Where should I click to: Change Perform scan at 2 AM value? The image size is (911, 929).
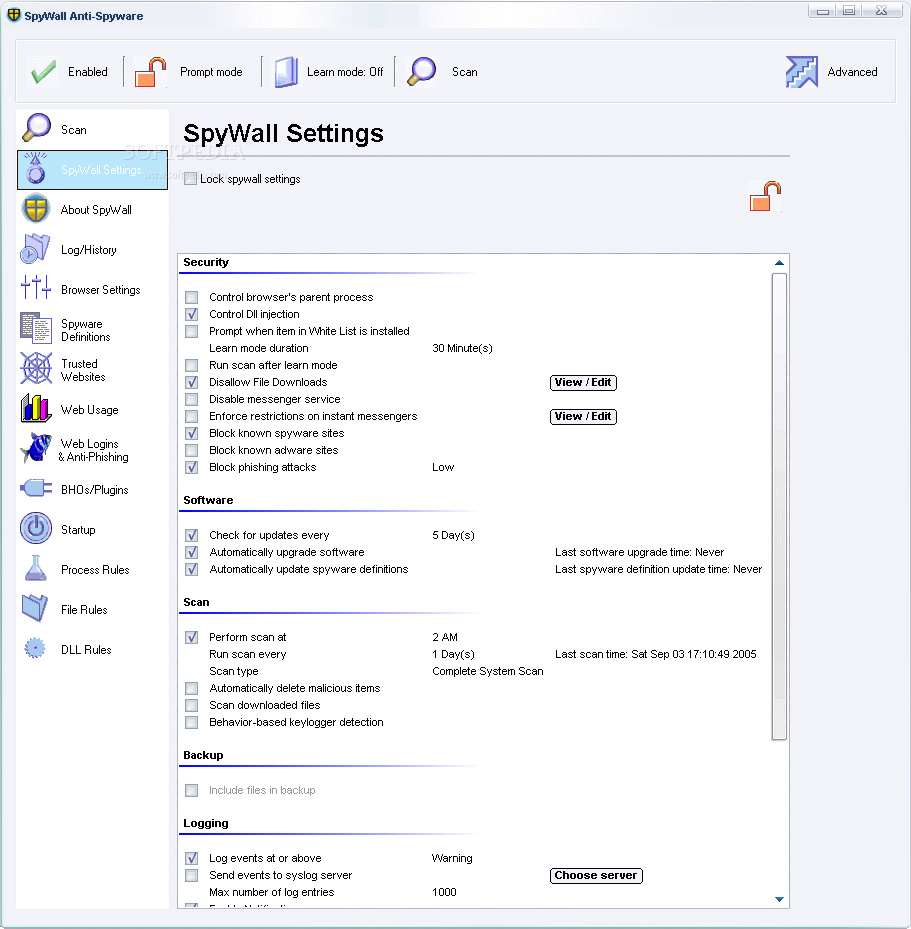pyautogui.click(x=445, y=638)
